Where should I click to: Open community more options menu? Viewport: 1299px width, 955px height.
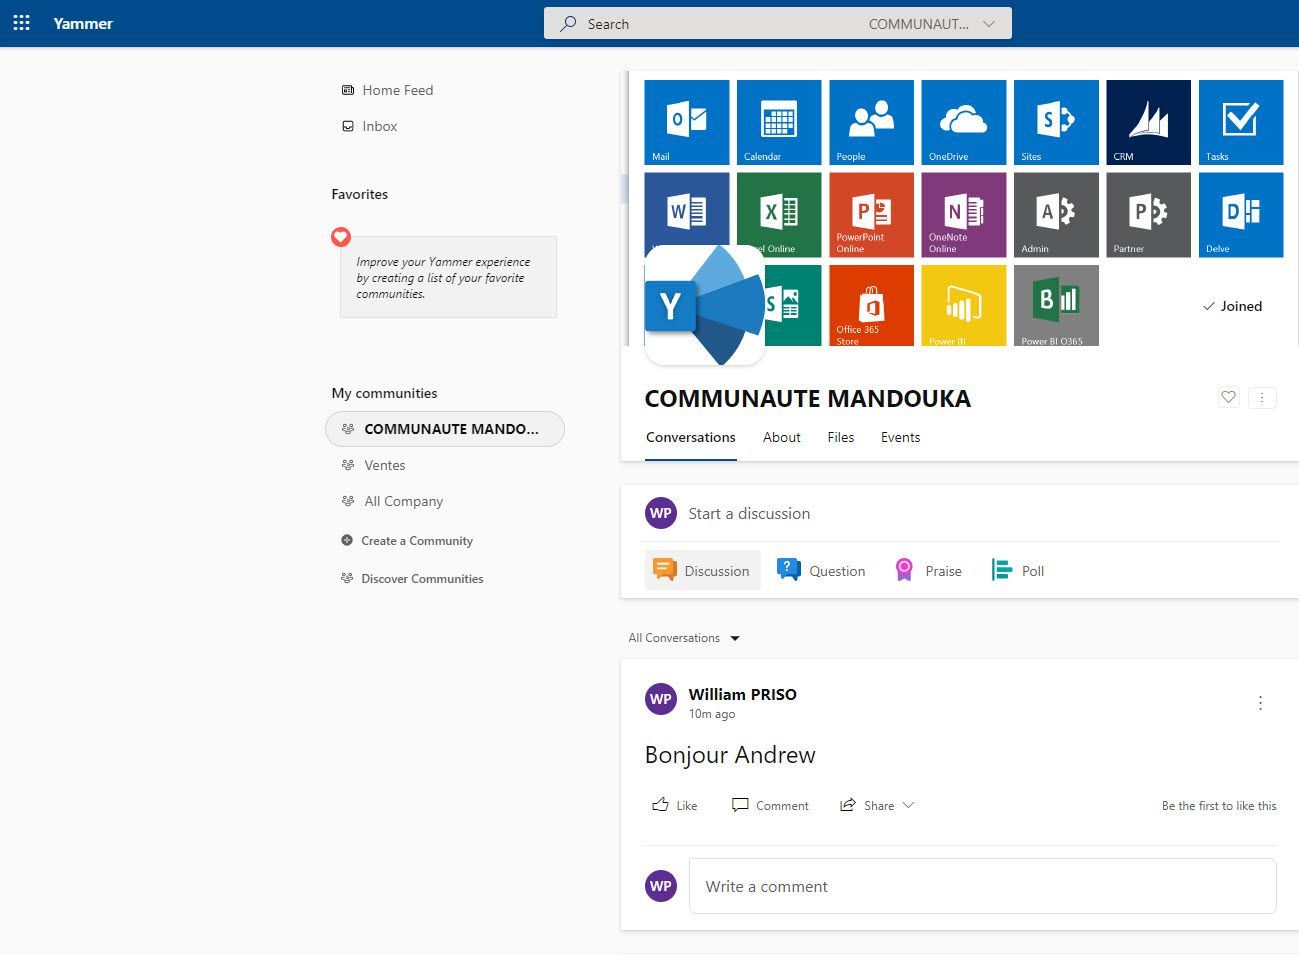pyautogui.click(x=1262, y=397)
